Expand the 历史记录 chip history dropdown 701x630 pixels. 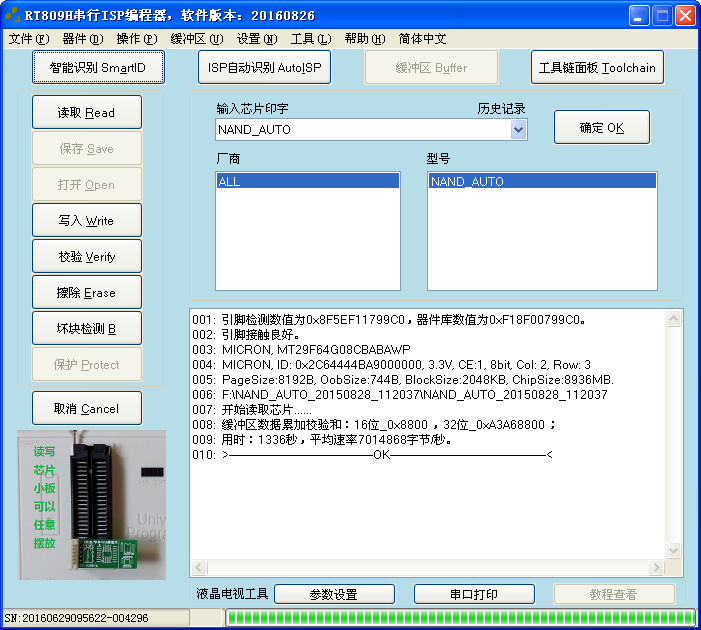pos(518,130)
